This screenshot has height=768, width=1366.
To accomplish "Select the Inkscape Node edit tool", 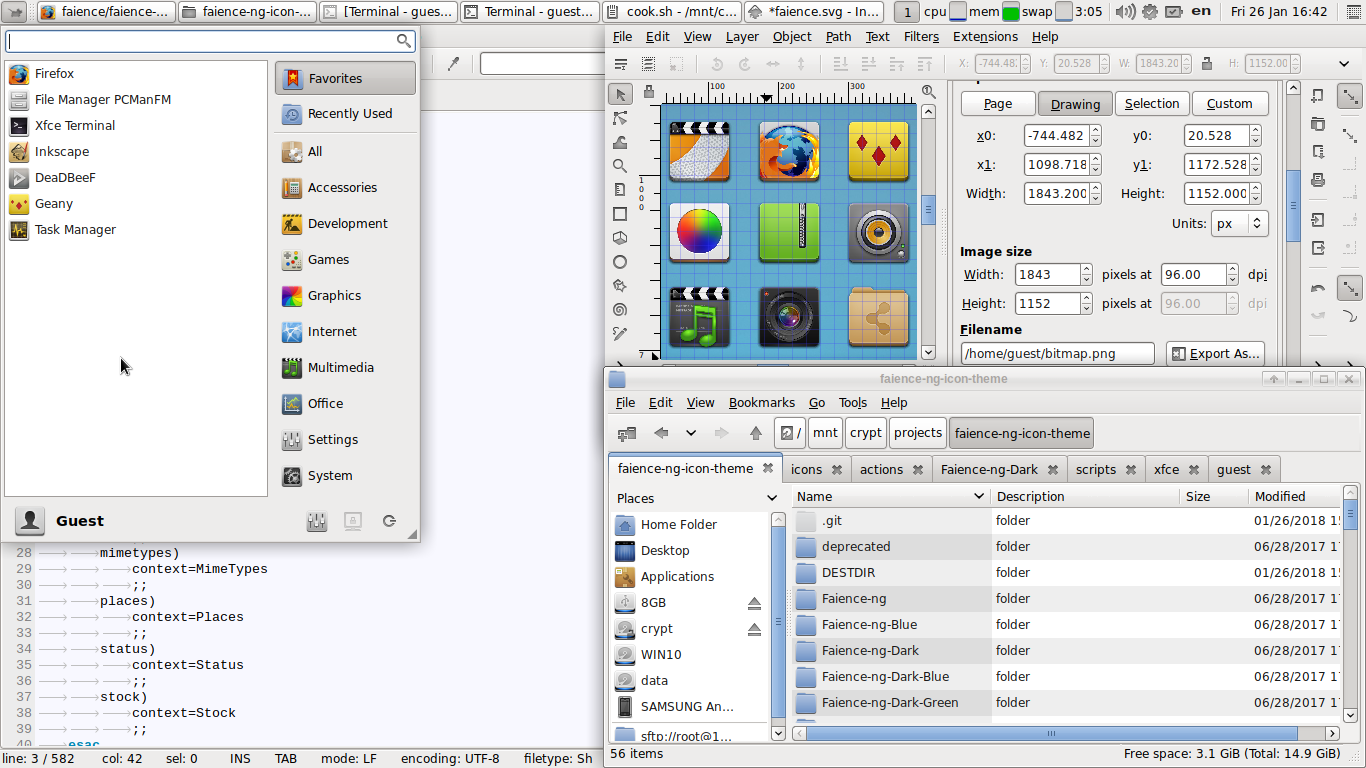I will [x=620, y=118].
